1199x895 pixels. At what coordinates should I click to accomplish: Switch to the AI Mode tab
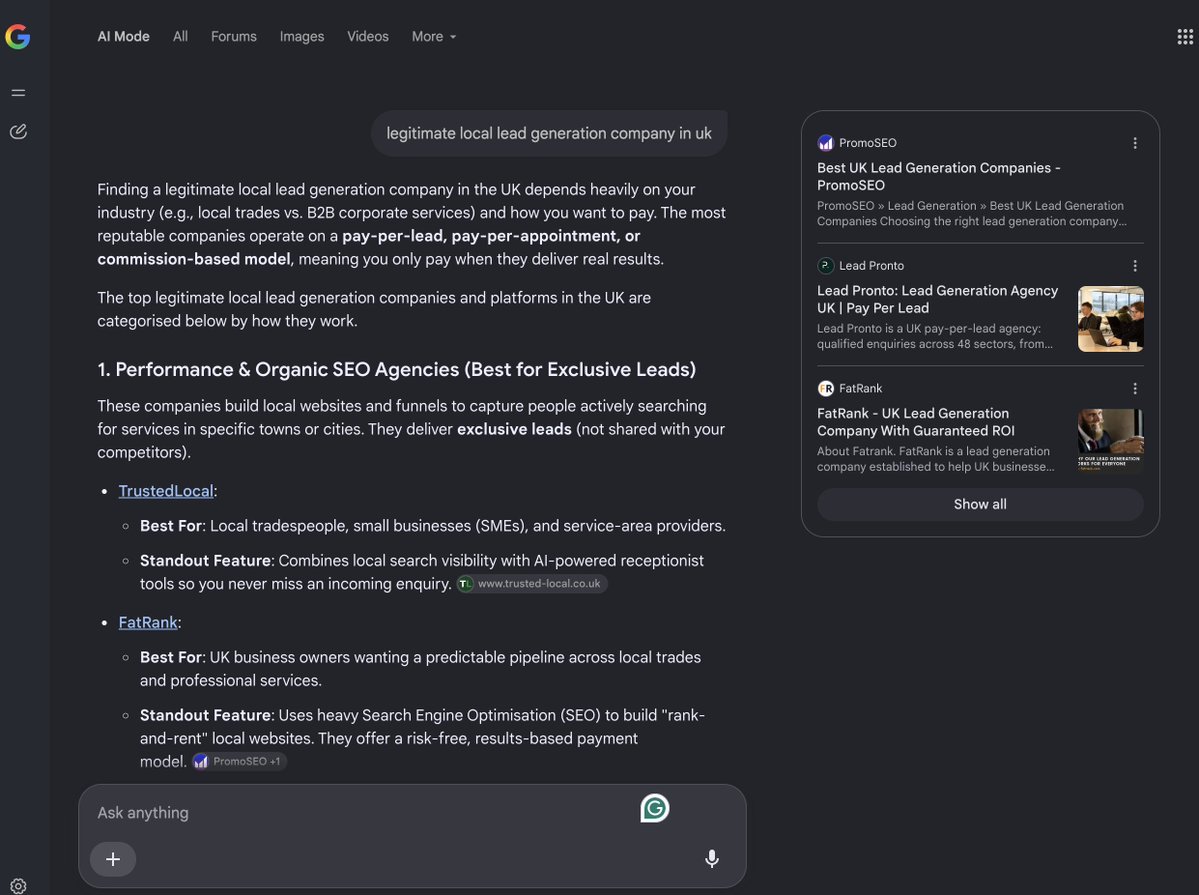(x=123, y=37)
